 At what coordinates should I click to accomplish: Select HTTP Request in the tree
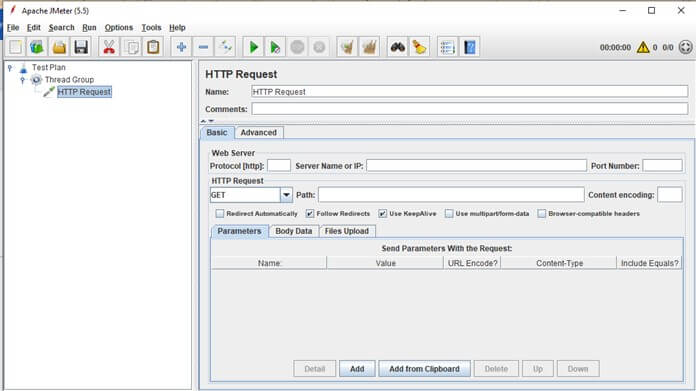tap(84, 92)
